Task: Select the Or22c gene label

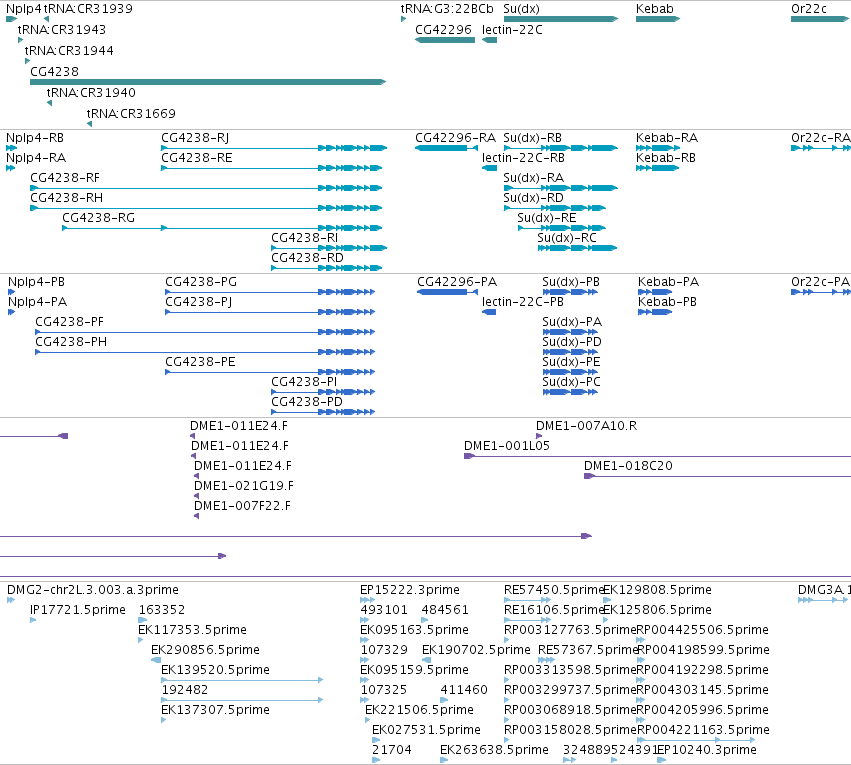Action: coord(809,9)
